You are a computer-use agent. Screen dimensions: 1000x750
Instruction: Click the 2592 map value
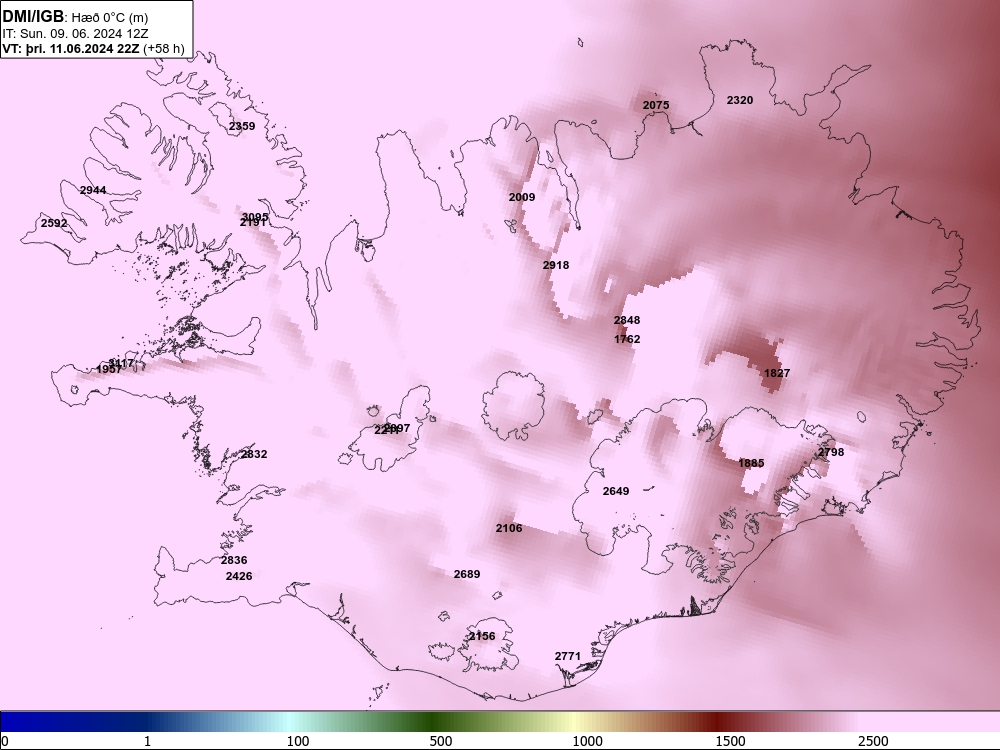point(54,223)
